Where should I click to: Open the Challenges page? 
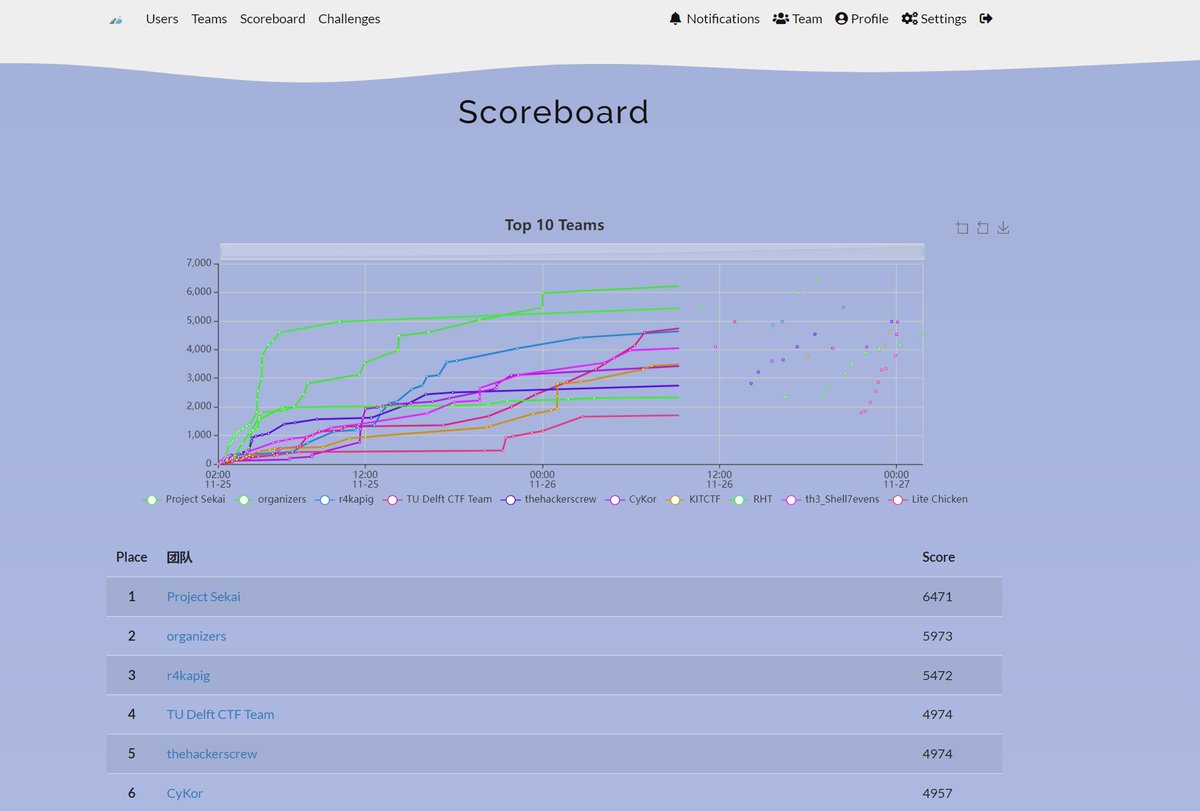coord(349,19)
